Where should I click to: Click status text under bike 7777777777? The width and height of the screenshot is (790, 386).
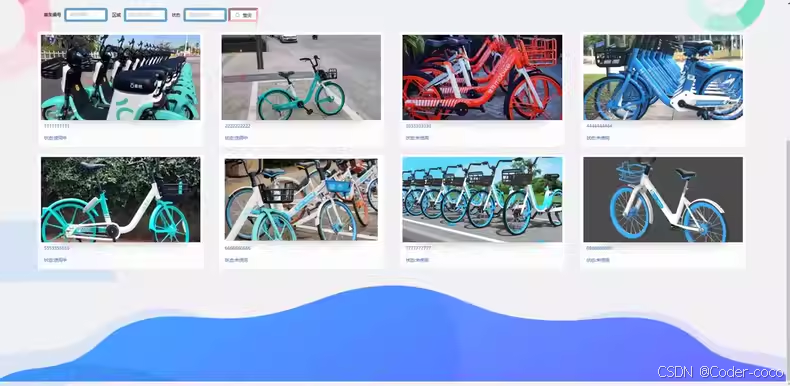(417, 260)
